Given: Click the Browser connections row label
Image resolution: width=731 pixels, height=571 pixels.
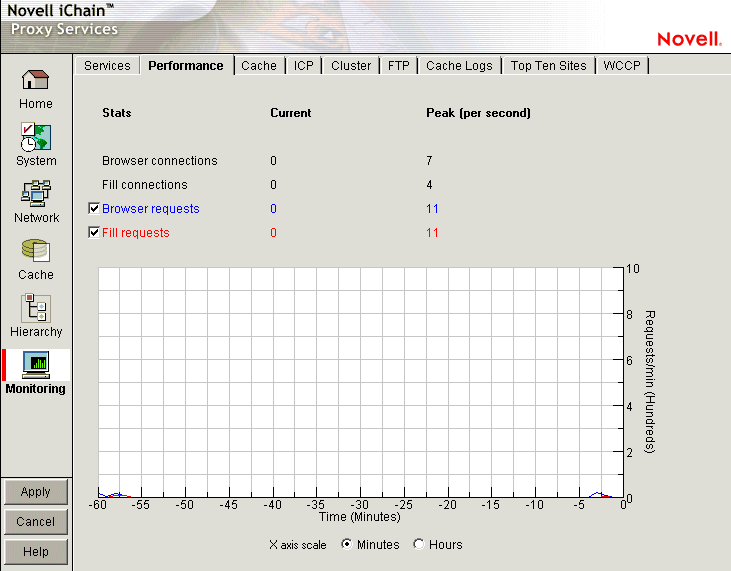Looking at the screenshot, I should [159, 161].
